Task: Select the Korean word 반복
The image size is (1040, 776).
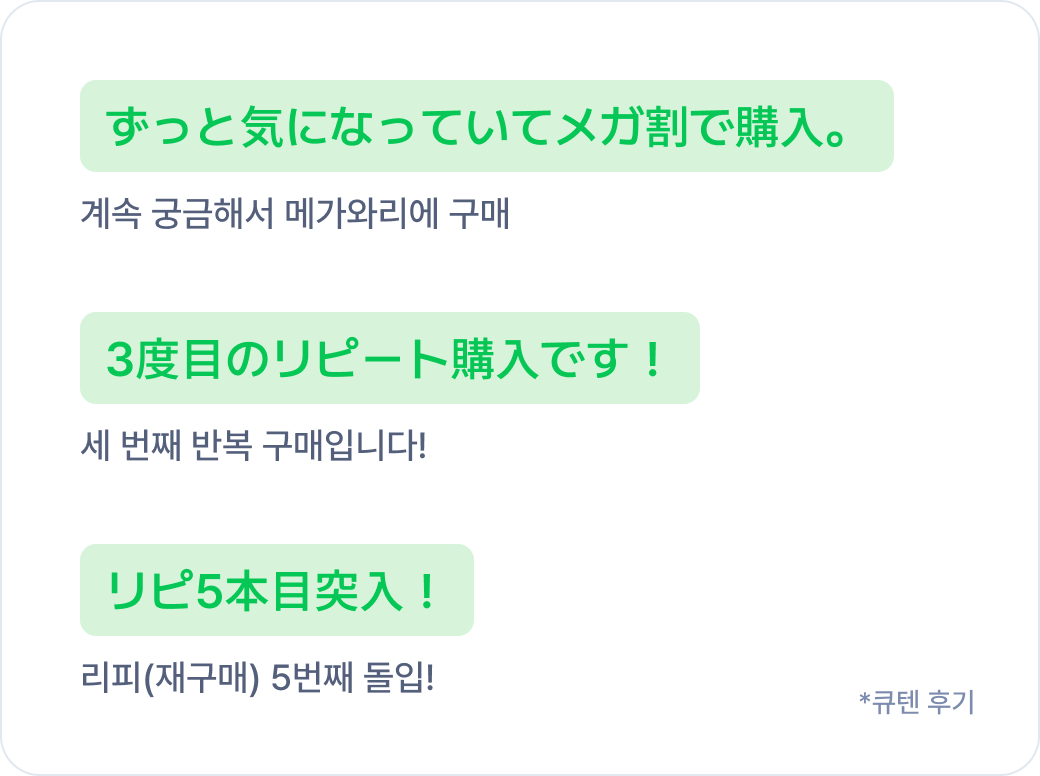Action: (222, 445)
